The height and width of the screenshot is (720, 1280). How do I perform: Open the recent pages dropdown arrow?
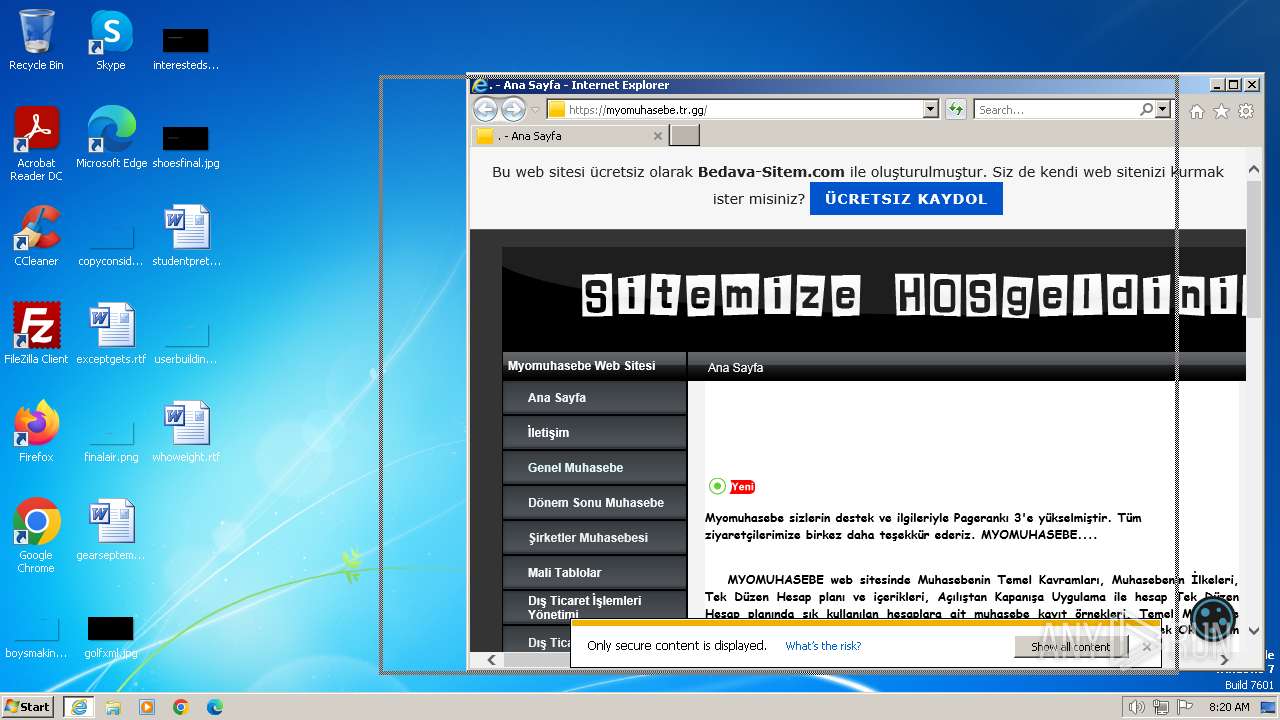click(x=535, y=110)
